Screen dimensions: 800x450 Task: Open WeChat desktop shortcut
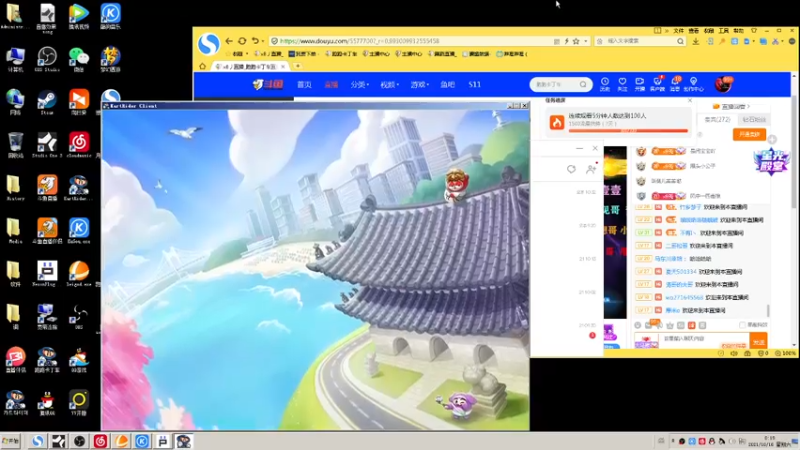click(79, 59)
